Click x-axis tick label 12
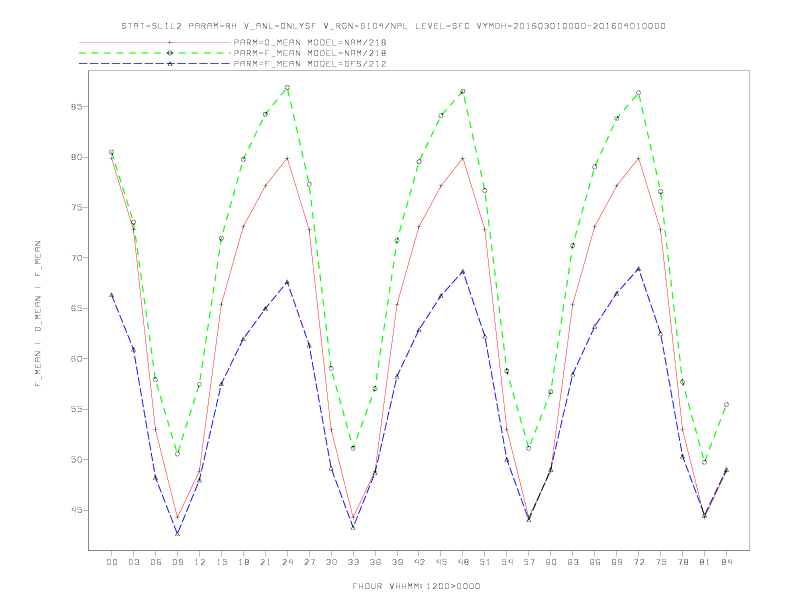Screen dimensions: 792x612 click(200, 562)
